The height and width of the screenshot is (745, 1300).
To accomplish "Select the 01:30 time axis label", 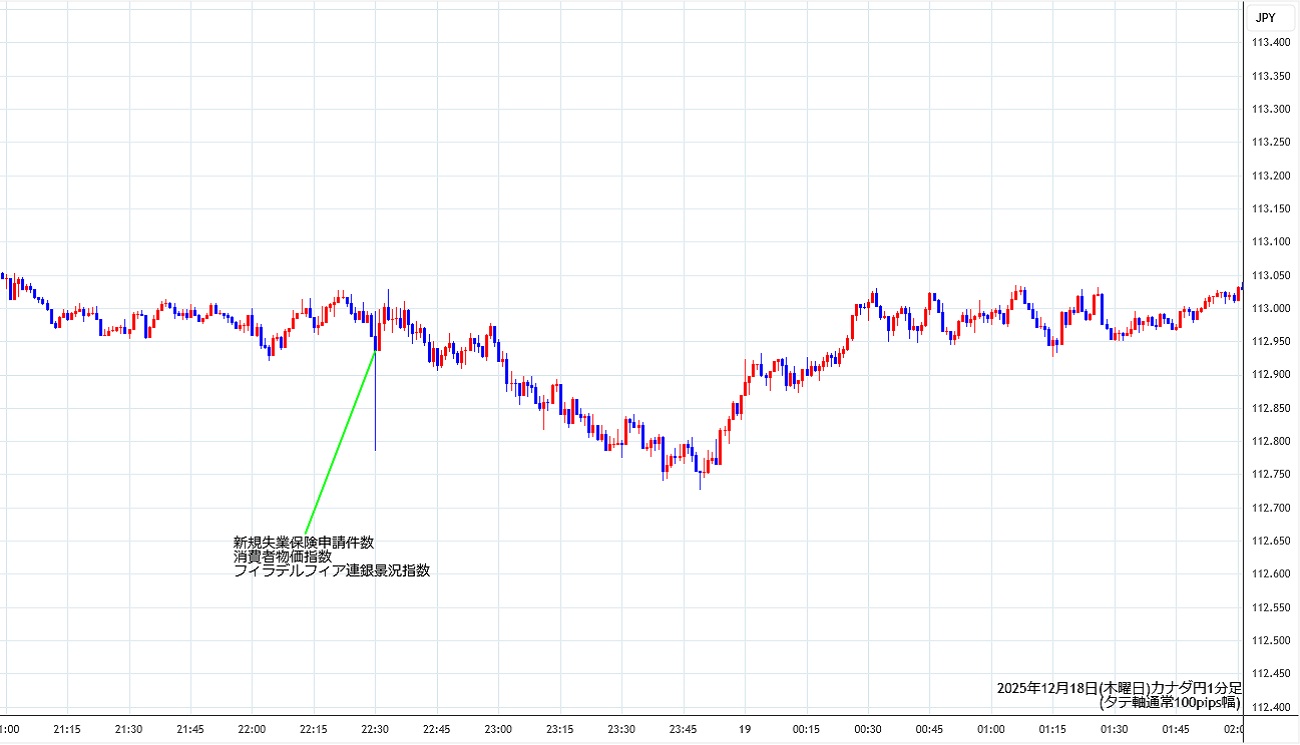I will pyautogui.click(x=1115, y=729).
